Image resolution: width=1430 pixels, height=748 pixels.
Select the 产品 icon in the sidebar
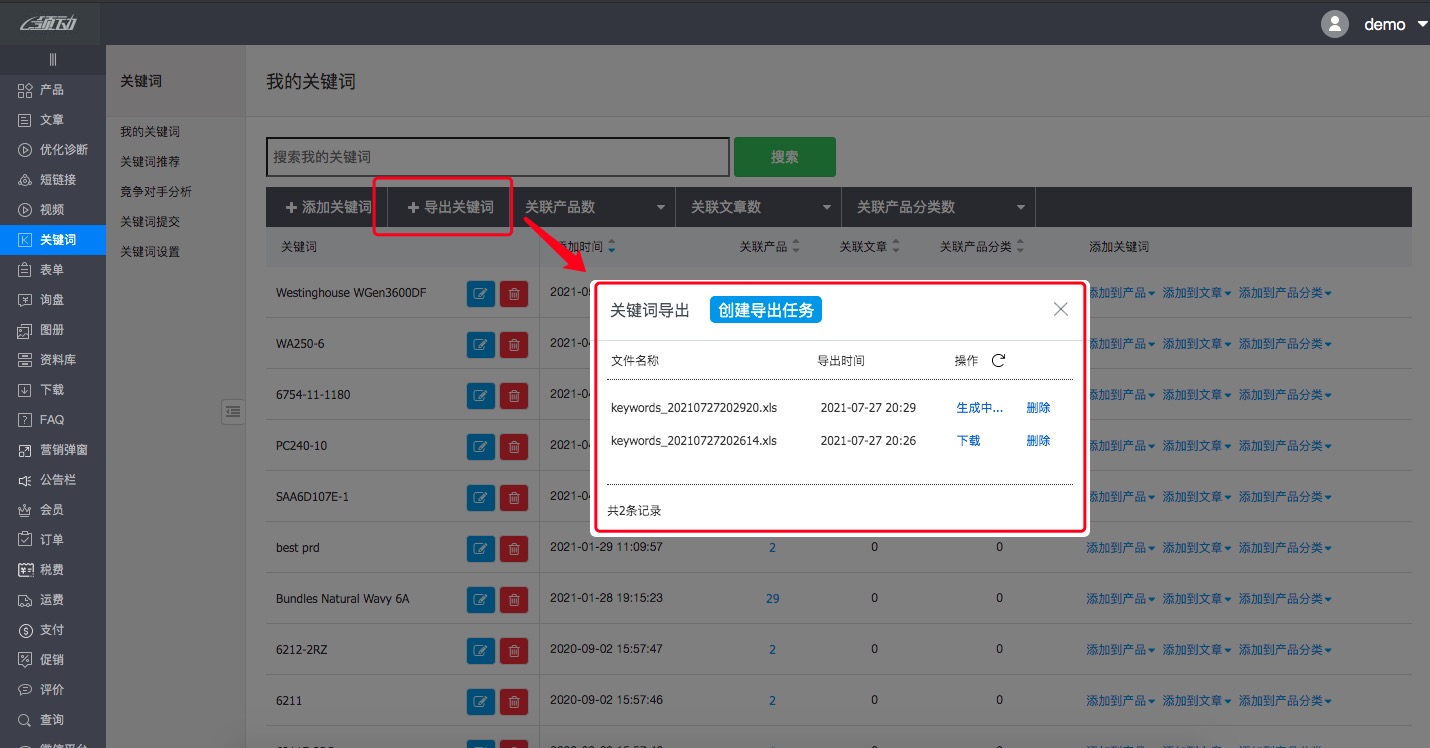[26, 89]
